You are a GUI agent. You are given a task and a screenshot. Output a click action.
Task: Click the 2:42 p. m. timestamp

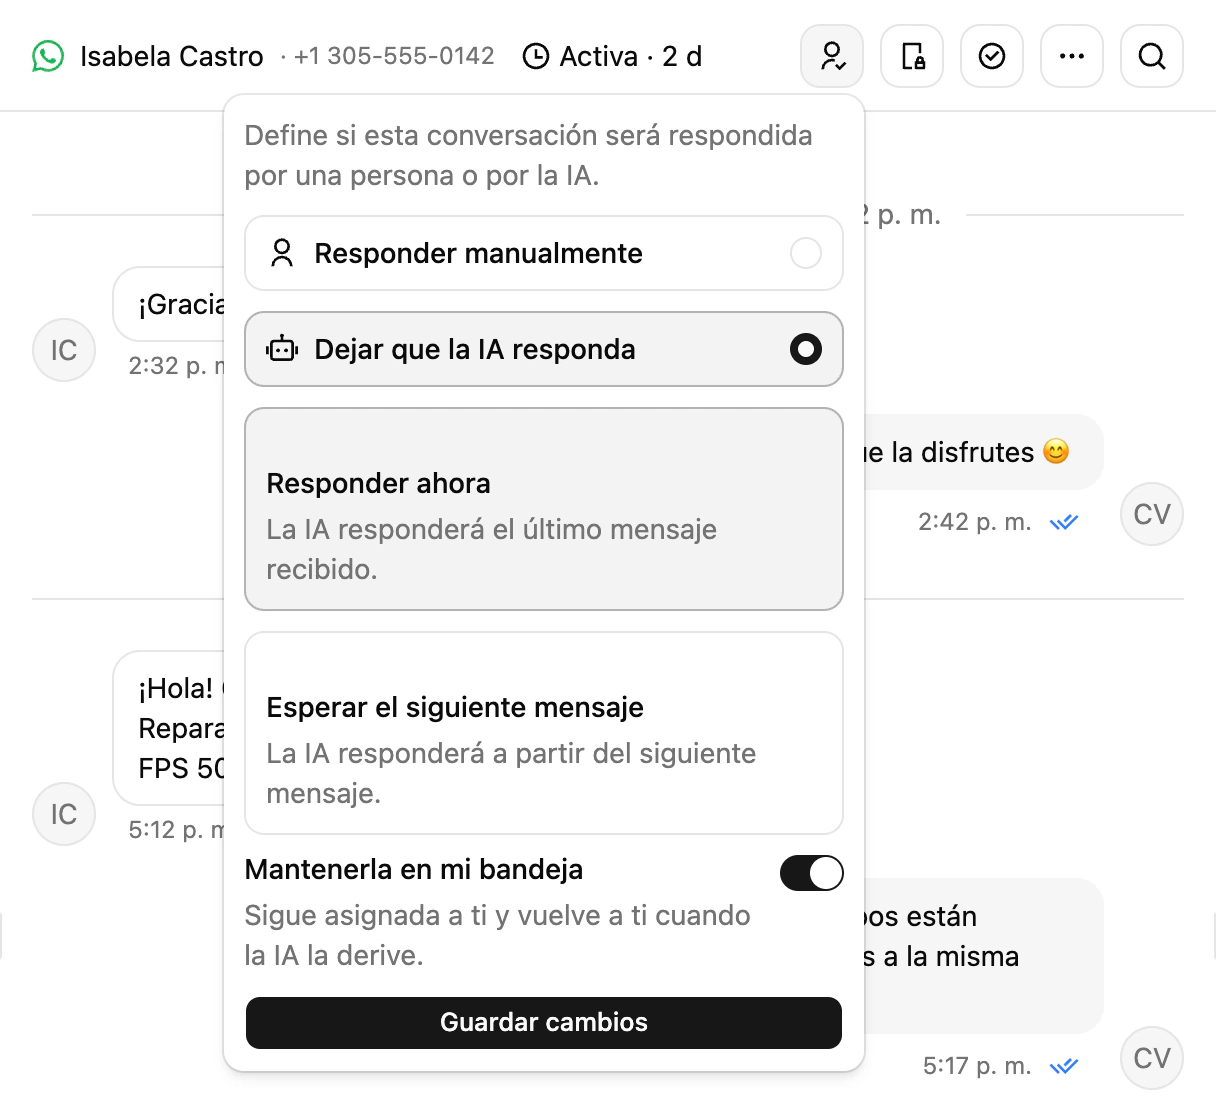(x=975, y=522)
